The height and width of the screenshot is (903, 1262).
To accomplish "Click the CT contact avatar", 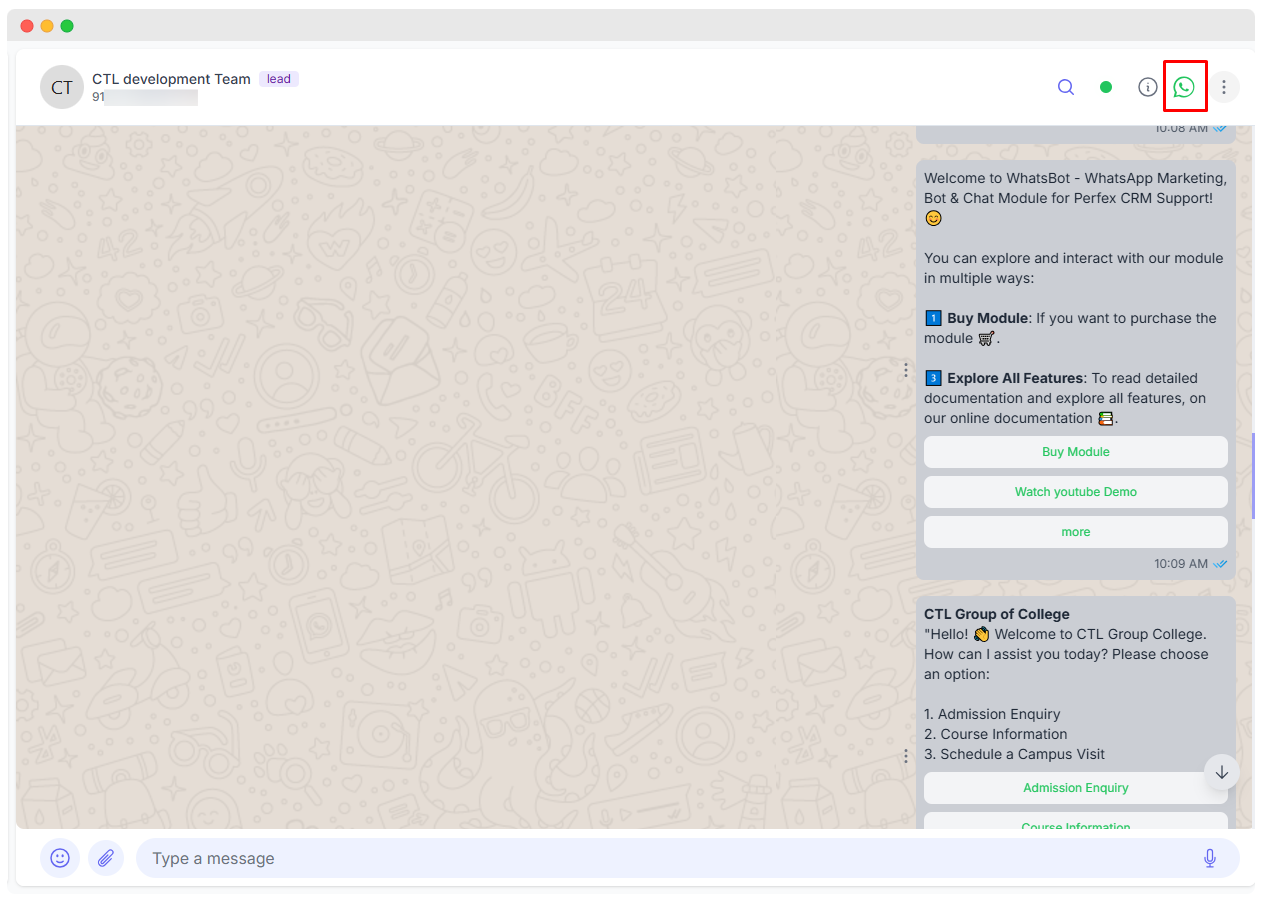I will coord(62,87).
